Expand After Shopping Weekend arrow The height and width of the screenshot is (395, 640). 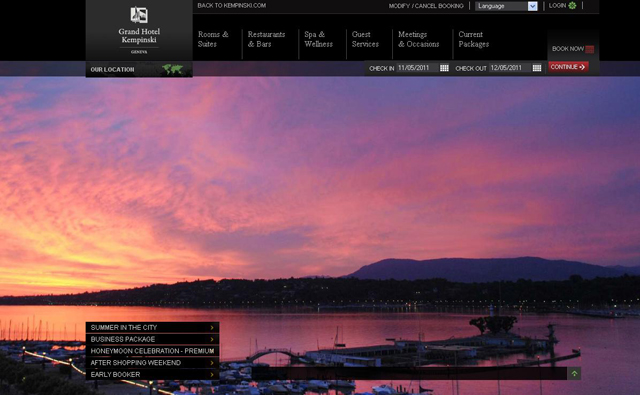[212, 363]
